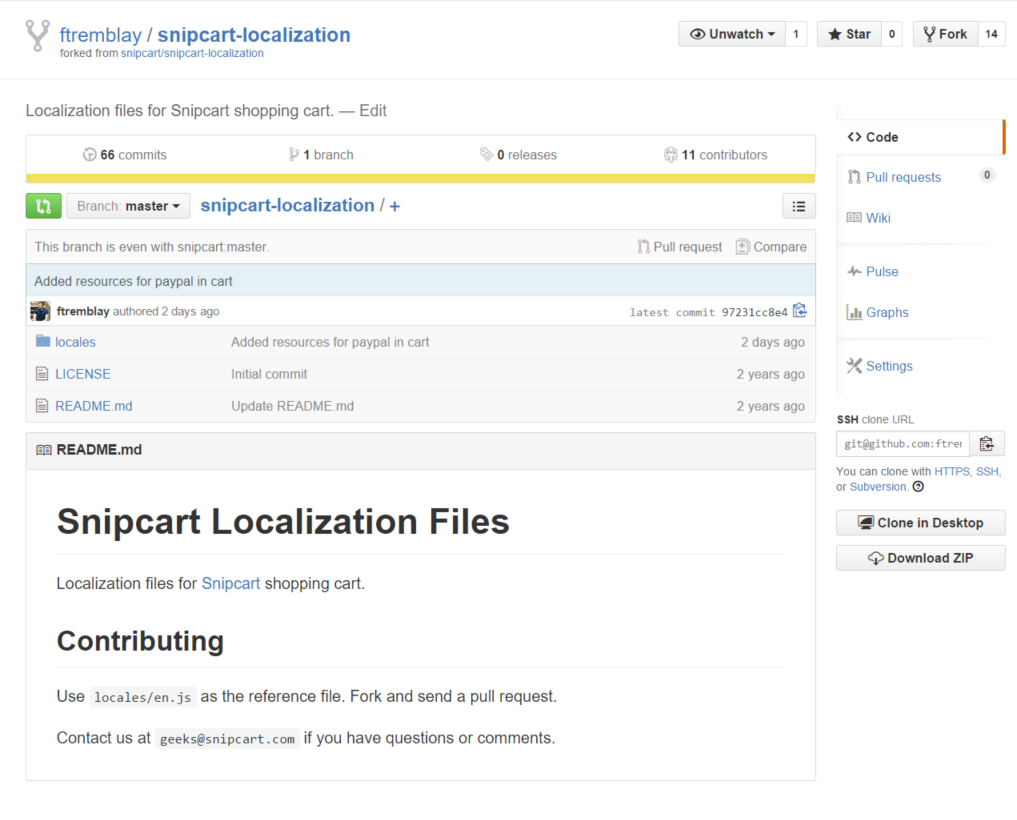
Task: Open the ftremblay user profile link in header
Action: (x=101, y=34)
